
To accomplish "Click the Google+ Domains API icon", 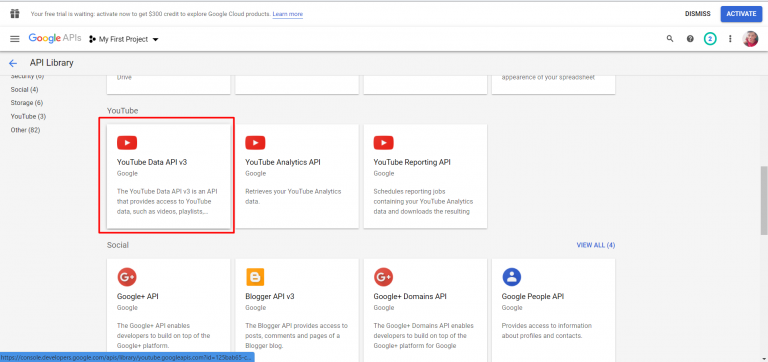I will click(384, 277).
